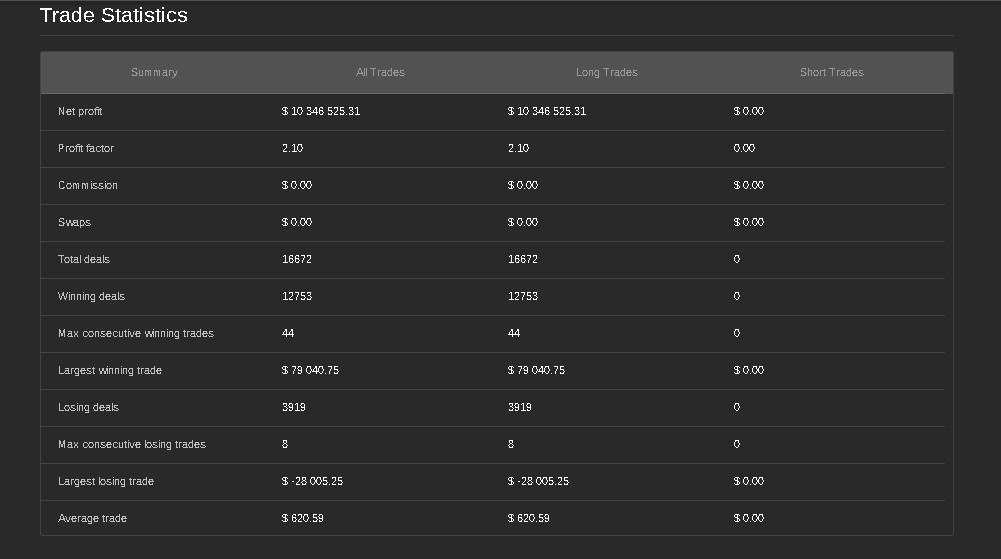The height and width of the screenshot is (559, 1001).
Task: Select the Losing deals row label
Action: tap(88, 407)
